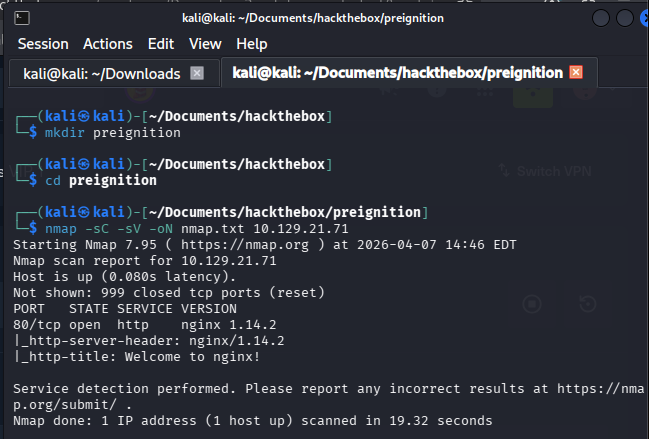Close the ~/Downloads tab
This screenshot has height=439, width=649.
coord(197,73)
